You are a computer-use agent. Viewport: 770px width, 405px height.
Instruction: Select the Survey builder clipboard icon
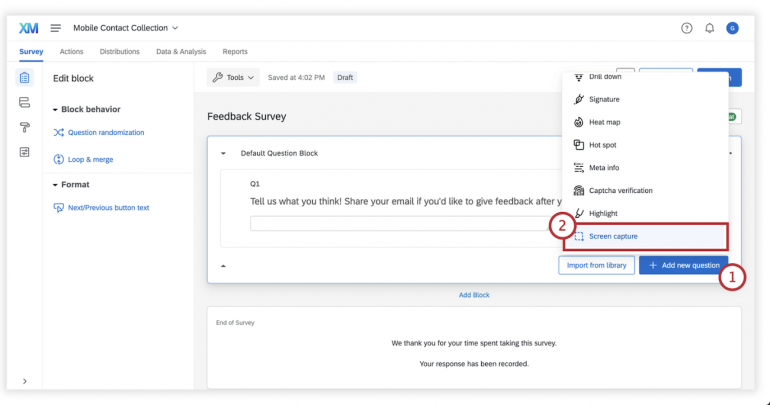click(24, 78)
